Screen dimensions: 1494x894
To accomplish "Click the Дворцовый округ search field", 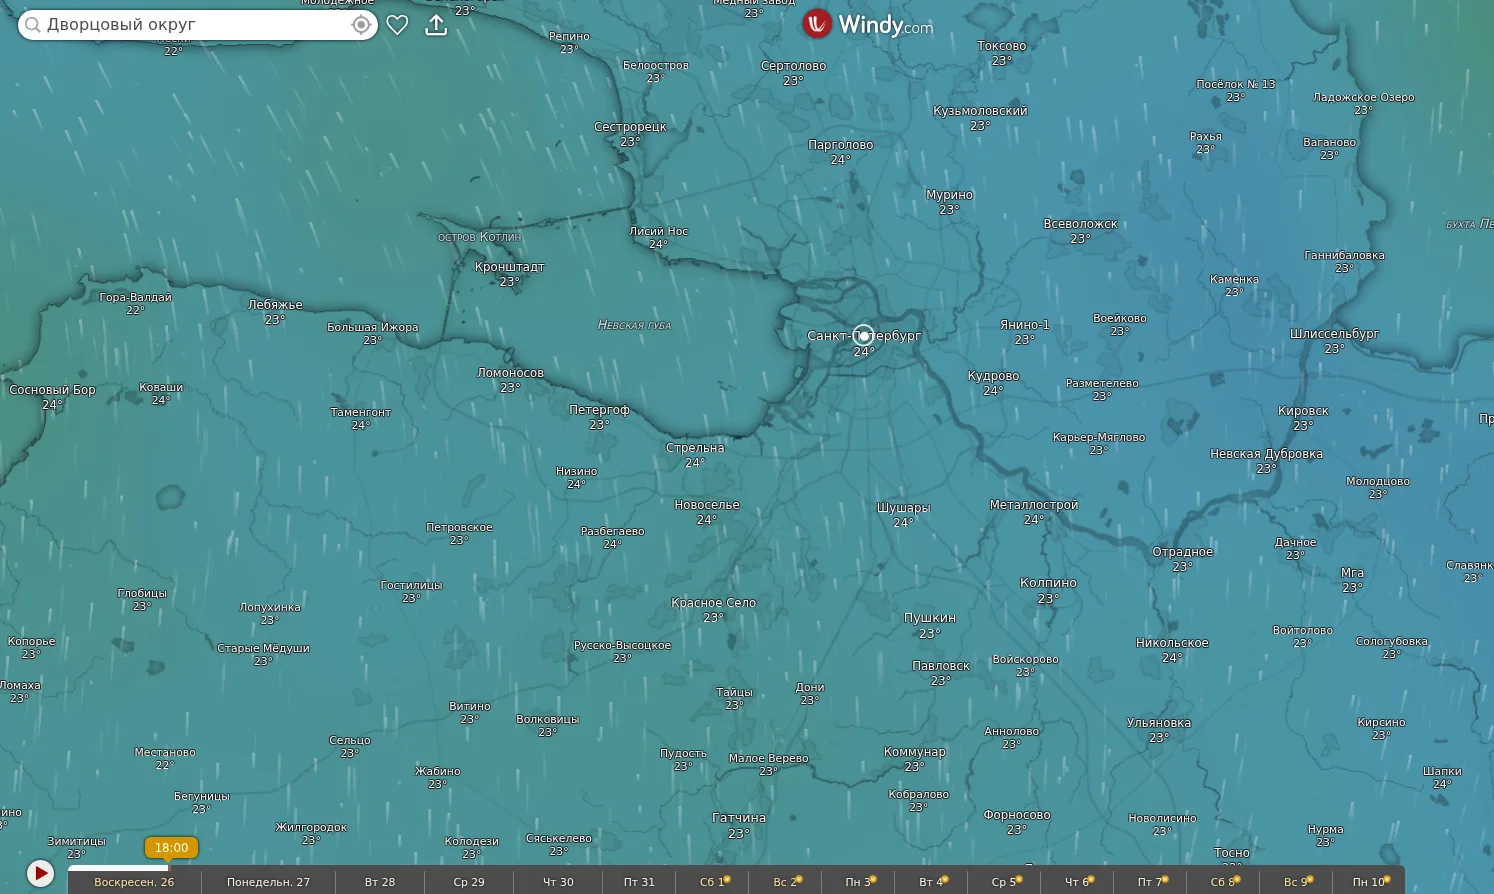I will coord(198,25).
